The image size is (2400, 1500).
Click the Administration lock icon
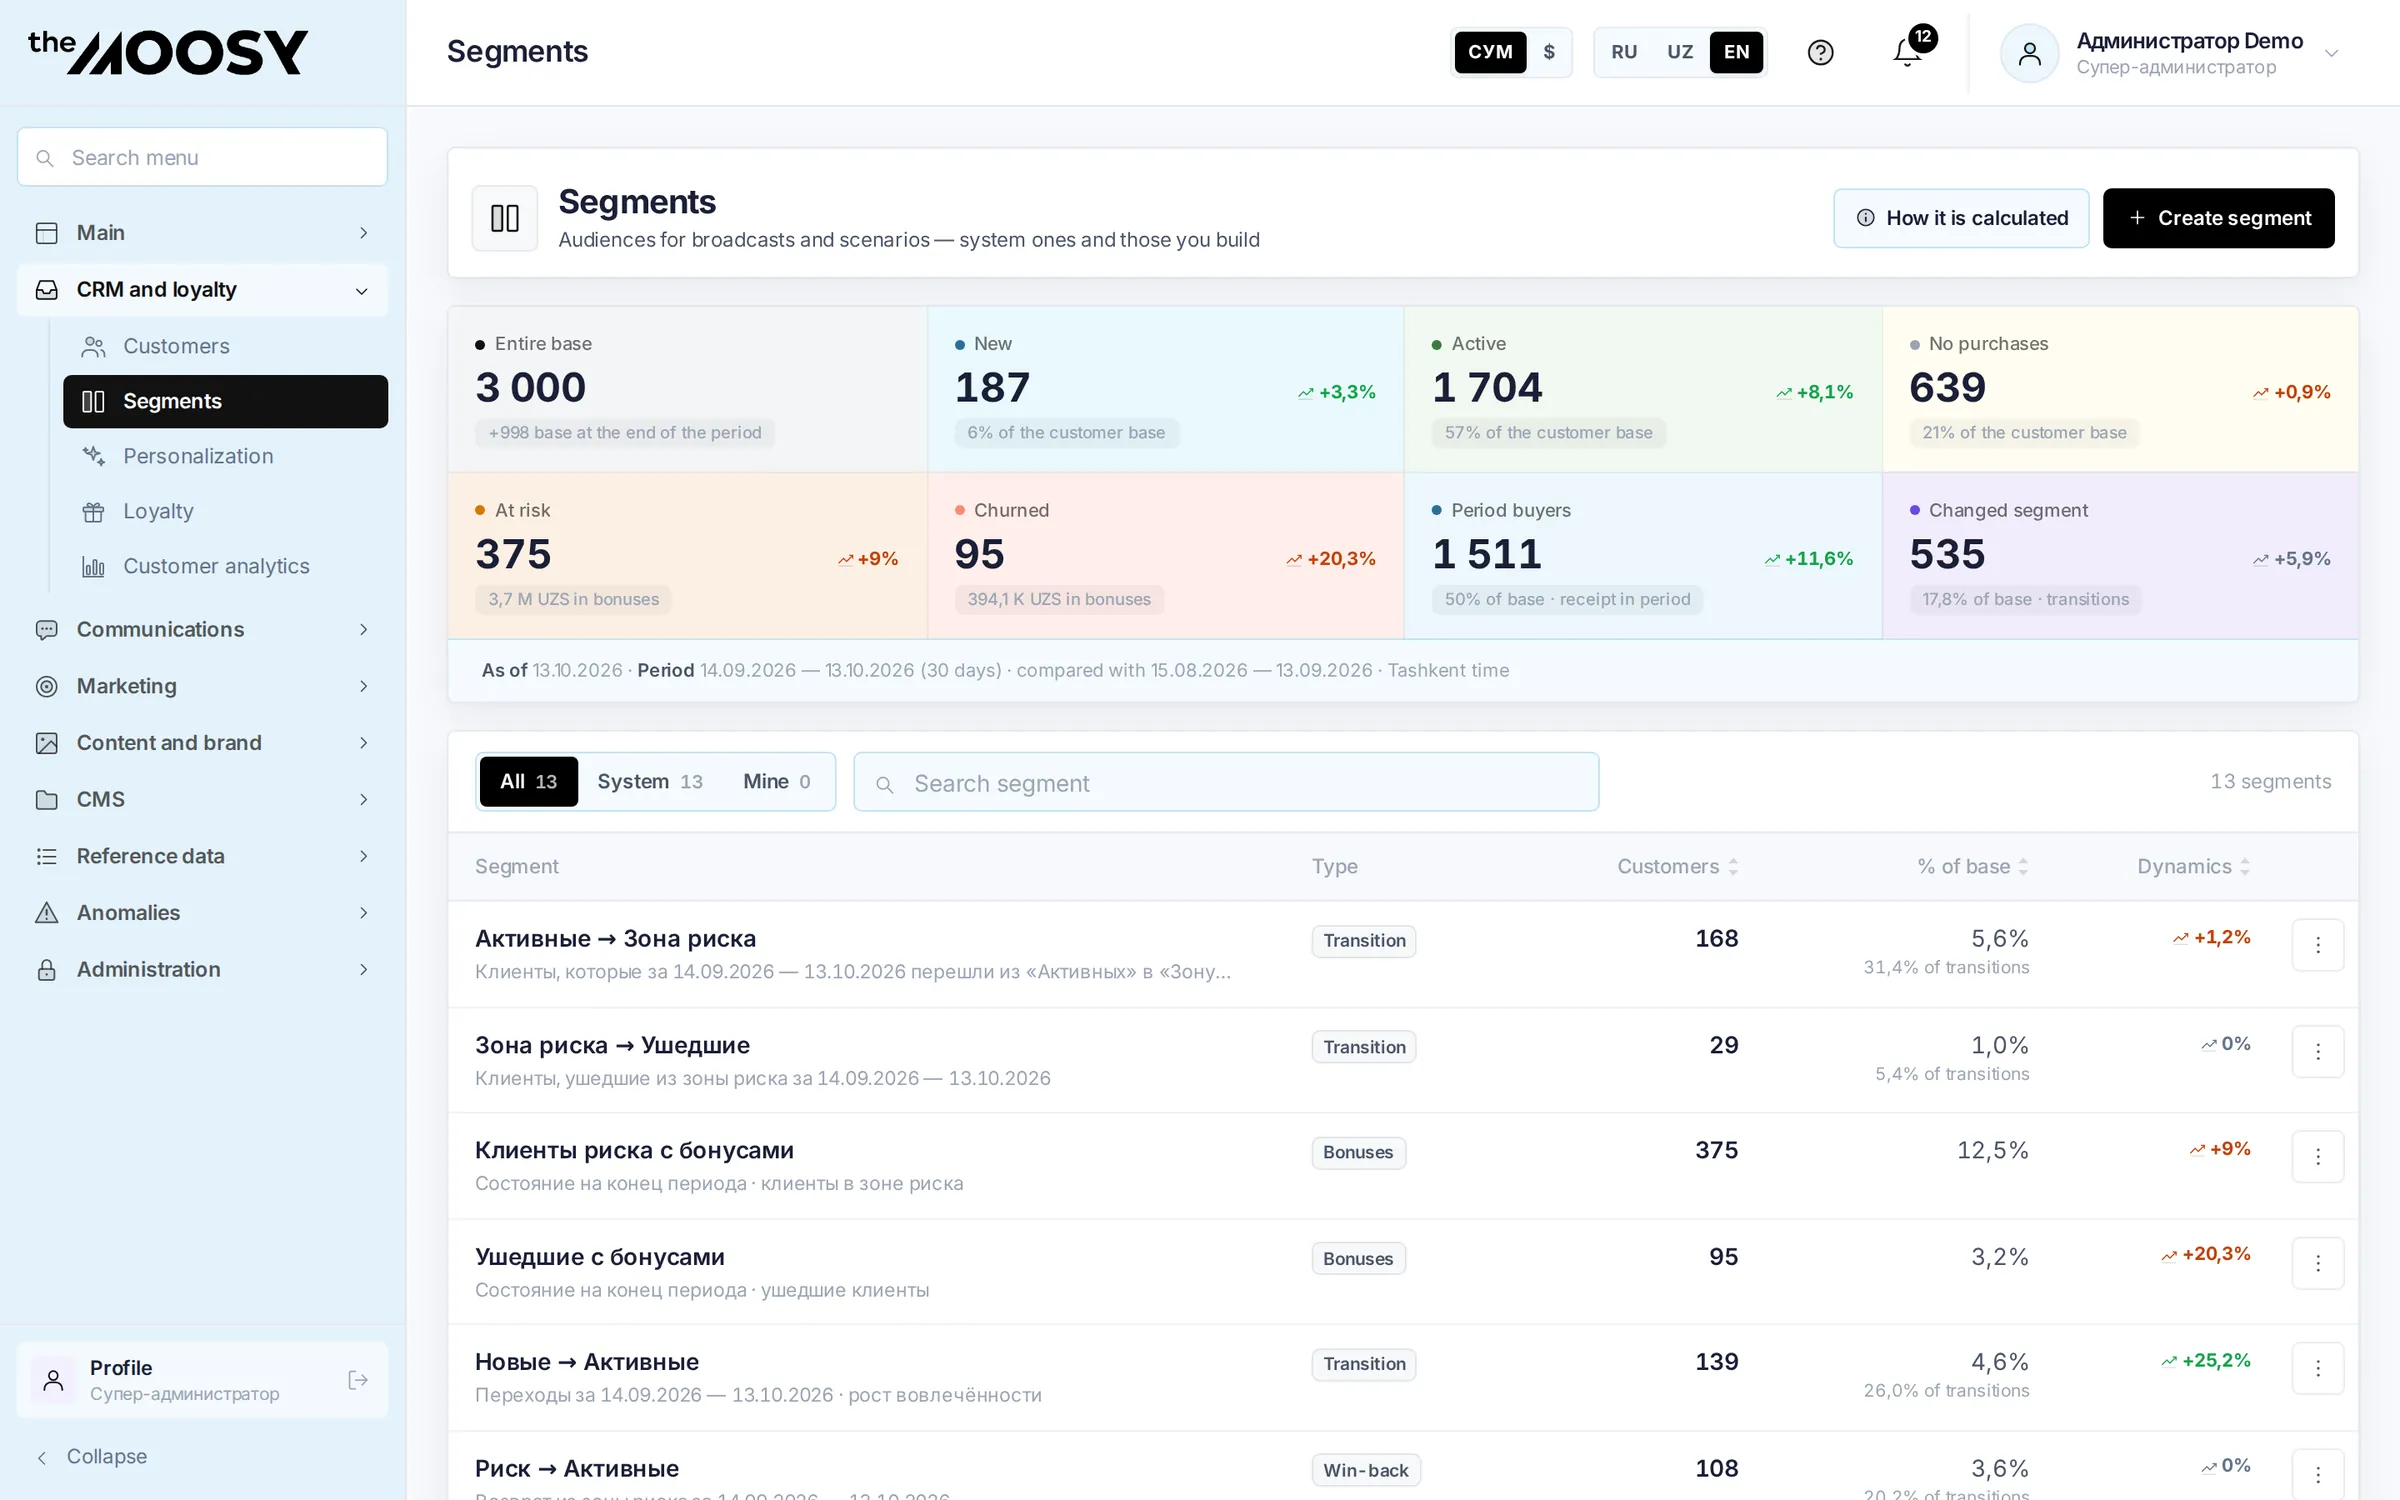coord(46,969)
